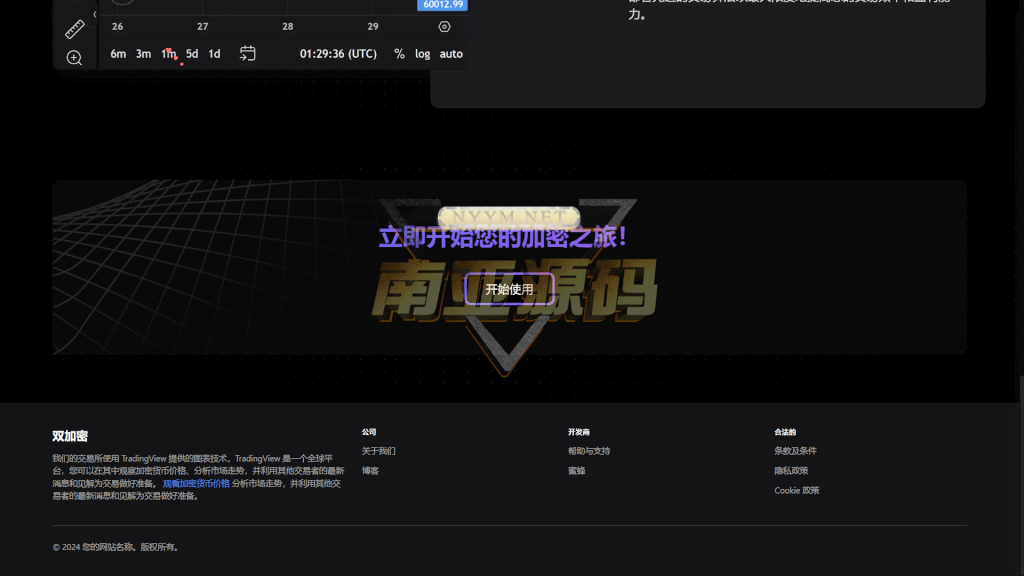The image size is (1024, 576).
Task: Toggle log scale on chart
Action: pyautogui.click(x=423, y=54)
